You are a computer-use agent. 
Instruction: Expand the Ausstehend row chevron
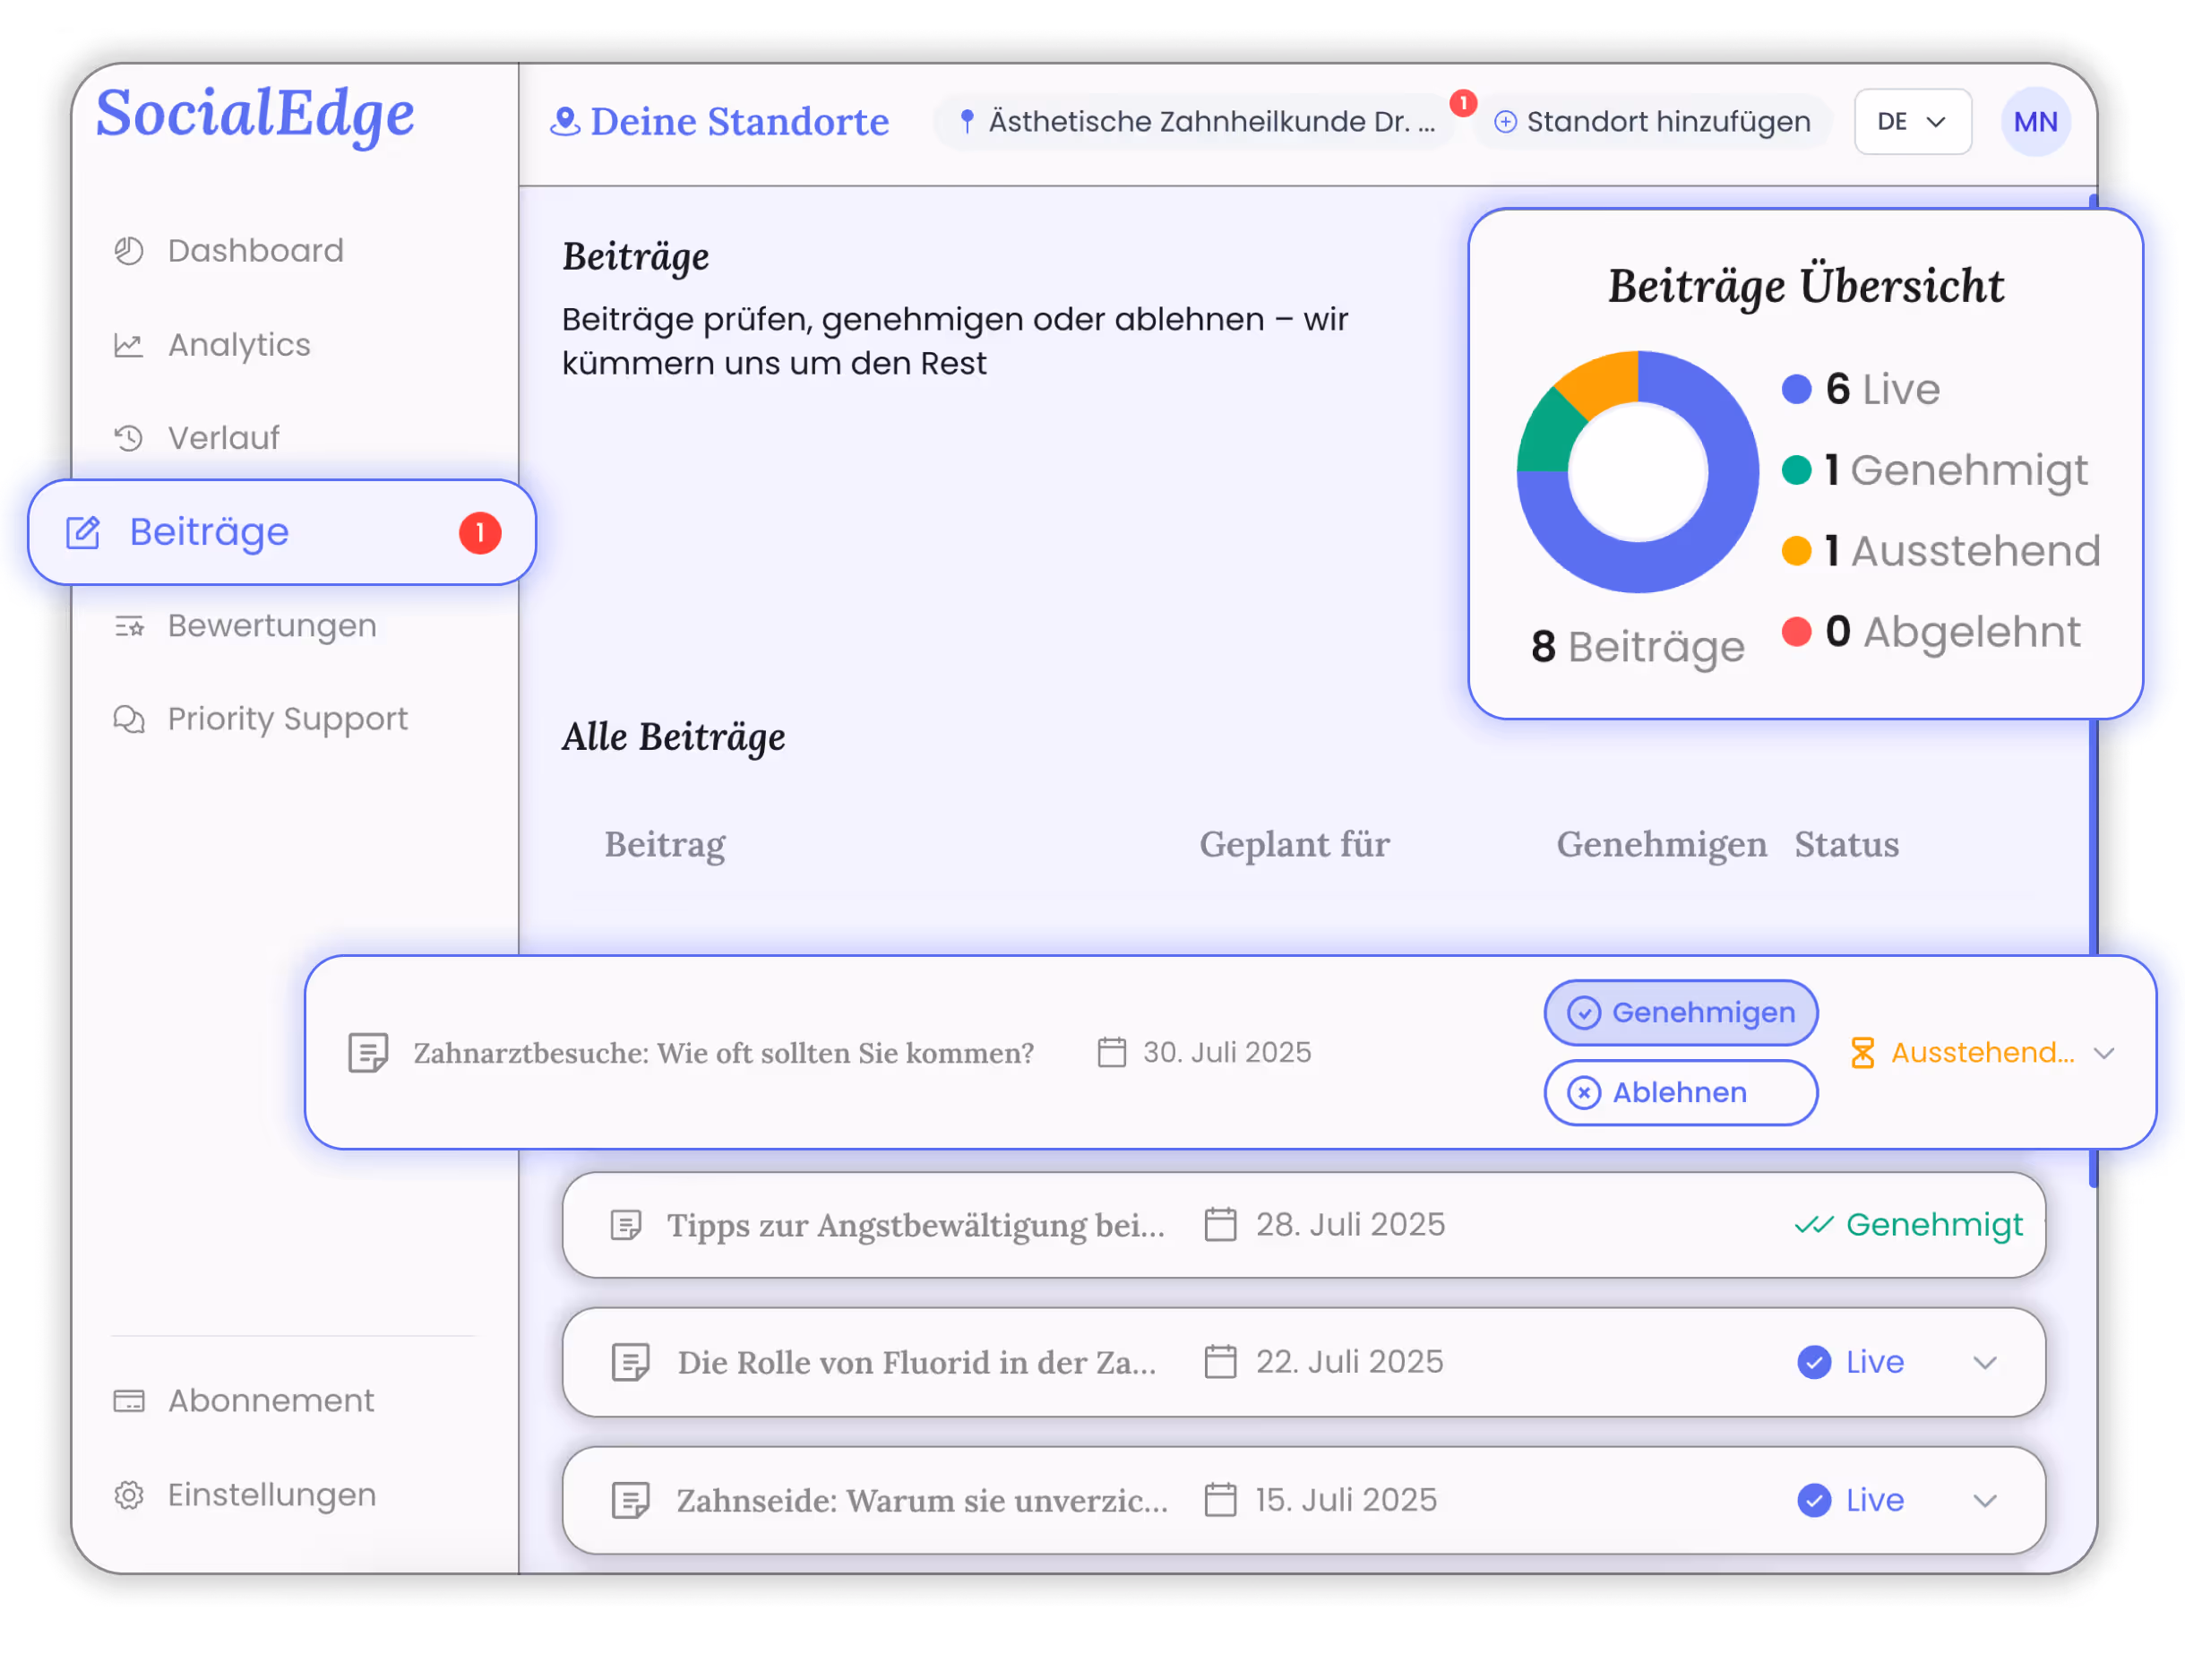[2103, 1053]
